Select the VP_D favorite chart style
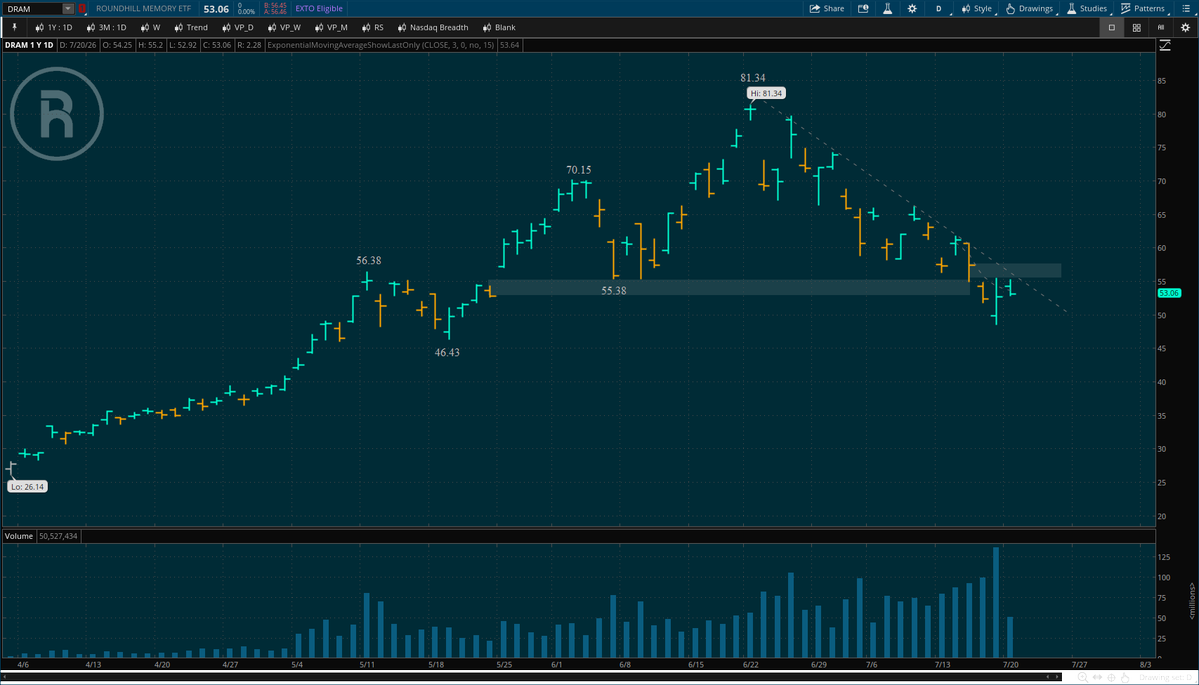The height and width of the screenshot is (685, 1199). (237, 28)
